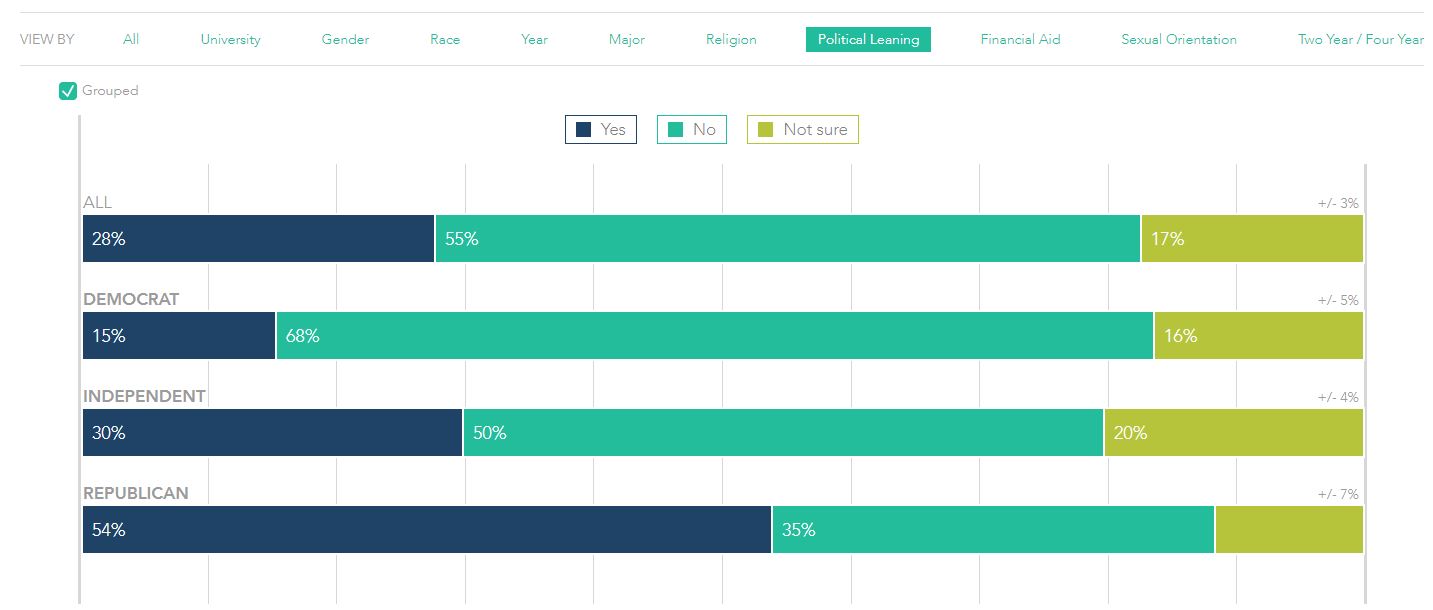Click the ALL 28% Yes bar segment
Viewport: 1433px width, 610px height.
(x=258, y=239)
